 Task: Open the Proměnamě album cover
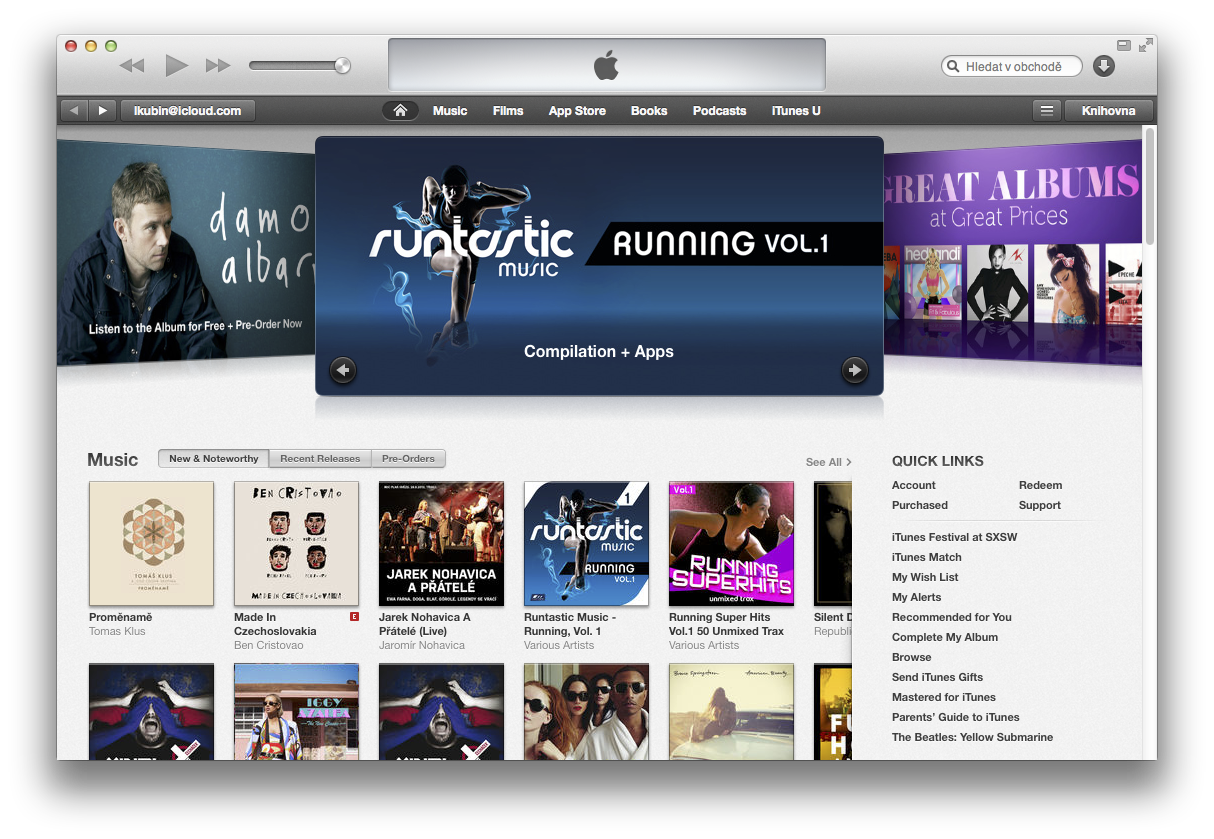[x=151, y=544]
